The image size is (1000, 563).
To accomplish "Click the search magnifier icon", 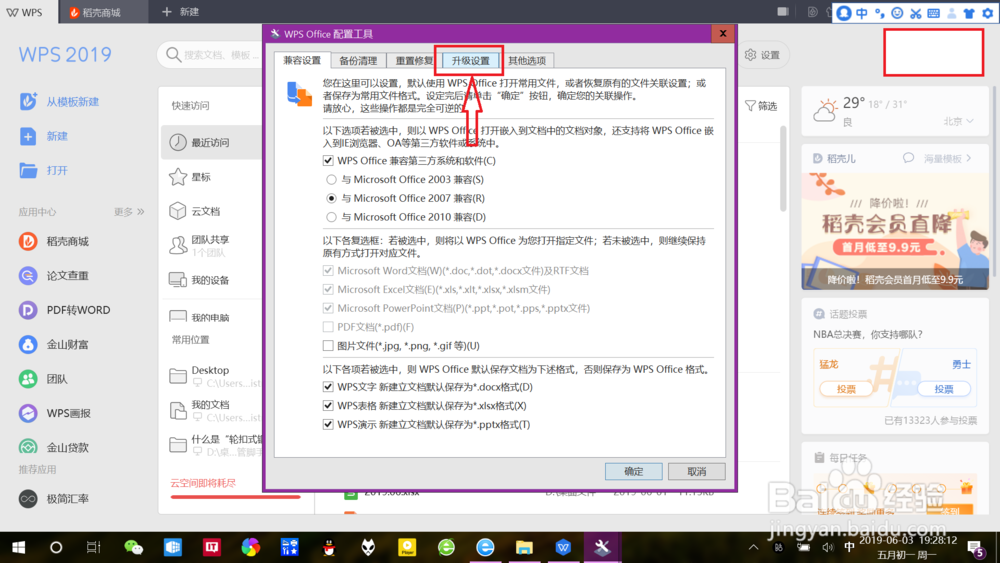I will coord(173,55).
